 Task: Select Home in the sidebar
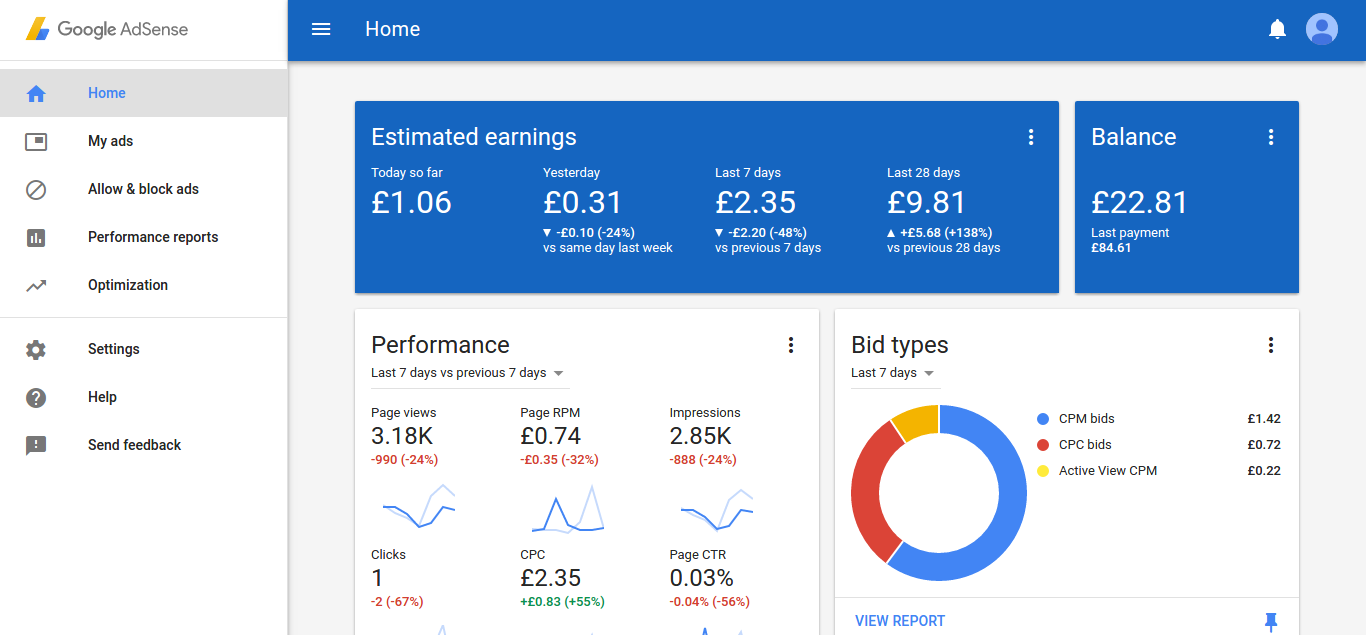pyautogui.click(x=107, y=93)
